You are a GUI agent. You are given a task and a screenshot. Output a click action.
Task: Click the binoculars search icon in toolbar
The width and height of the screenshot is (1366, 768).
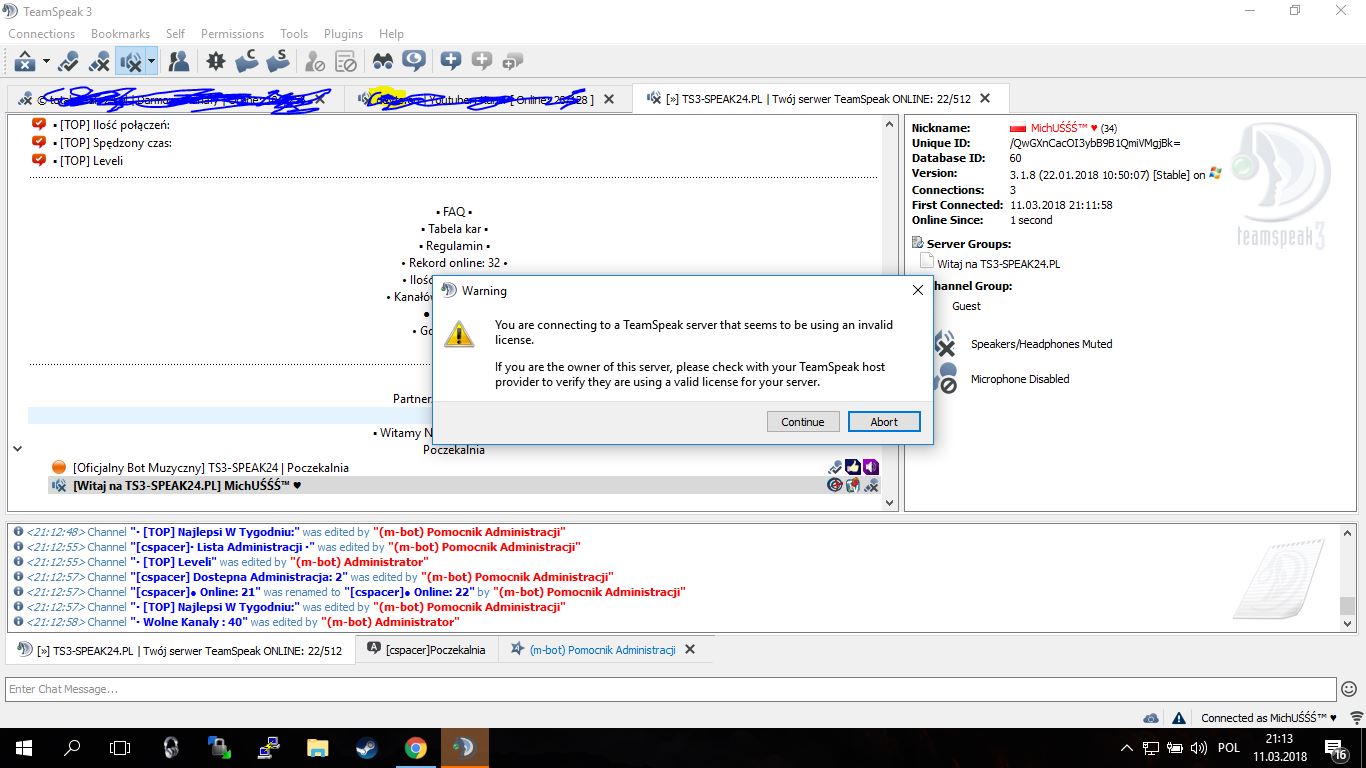[x=383, y=62]
